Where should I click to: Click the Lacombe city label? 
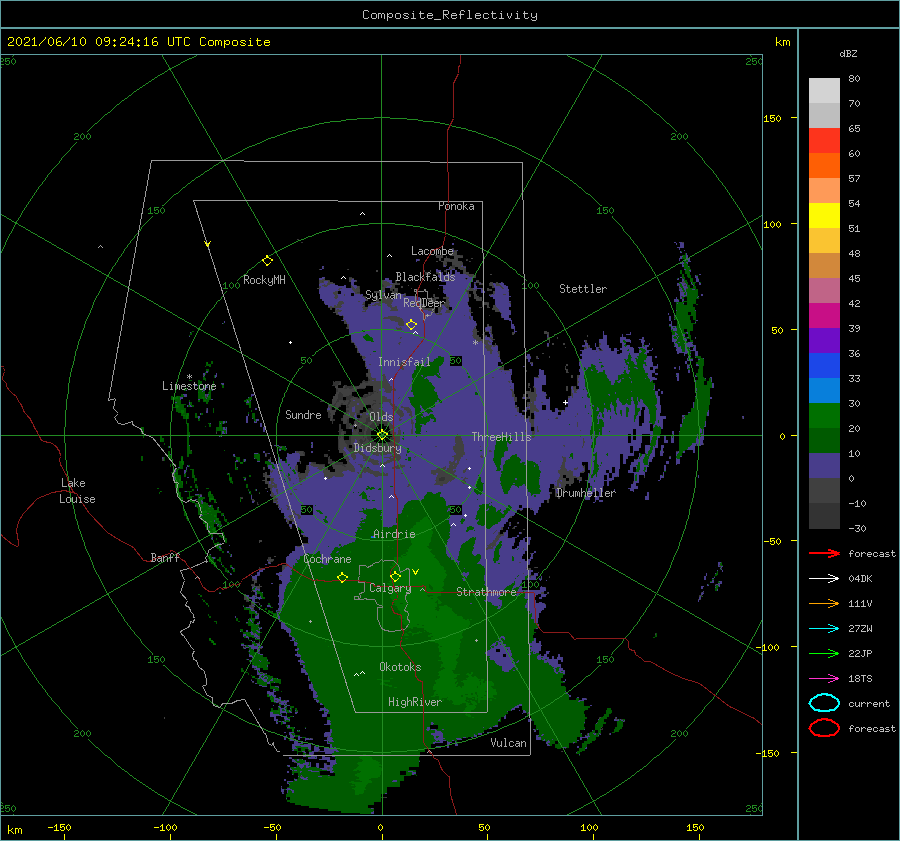pos(432,251)
